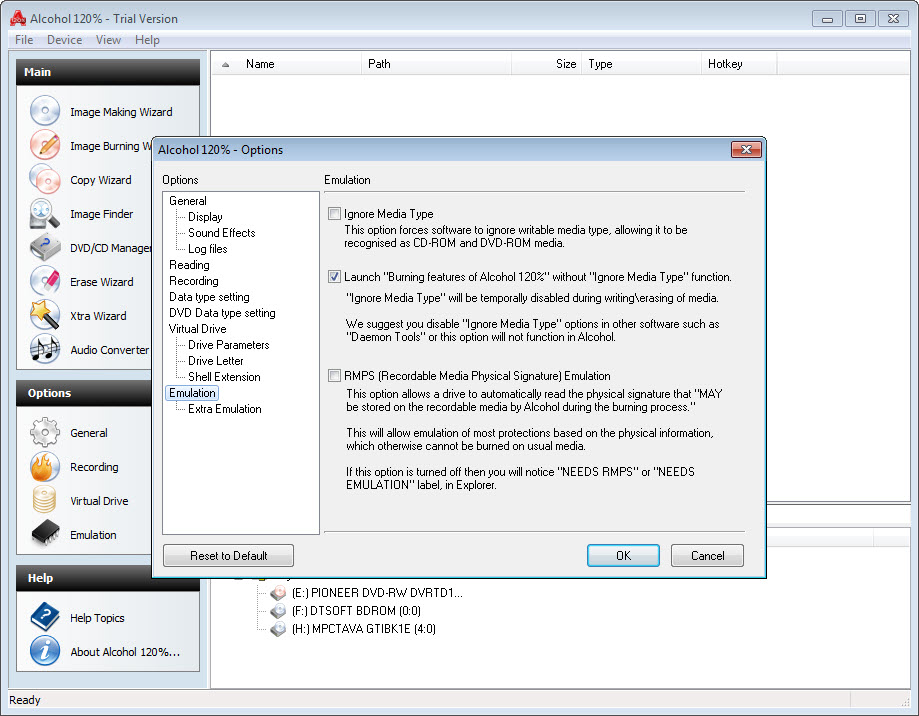Viewport: 919px width, 716px height.
Task: Select the E: PIONEER DVD-RW drive icon
Action: pos(278,593)
